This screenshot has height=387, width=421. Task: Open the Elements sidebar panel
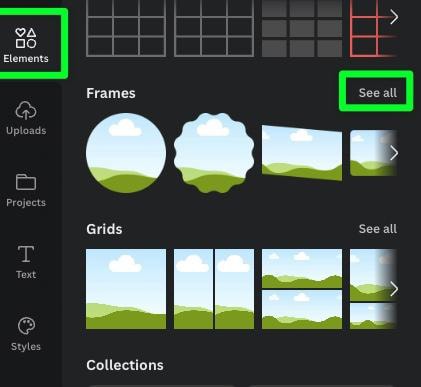[26, 45]
